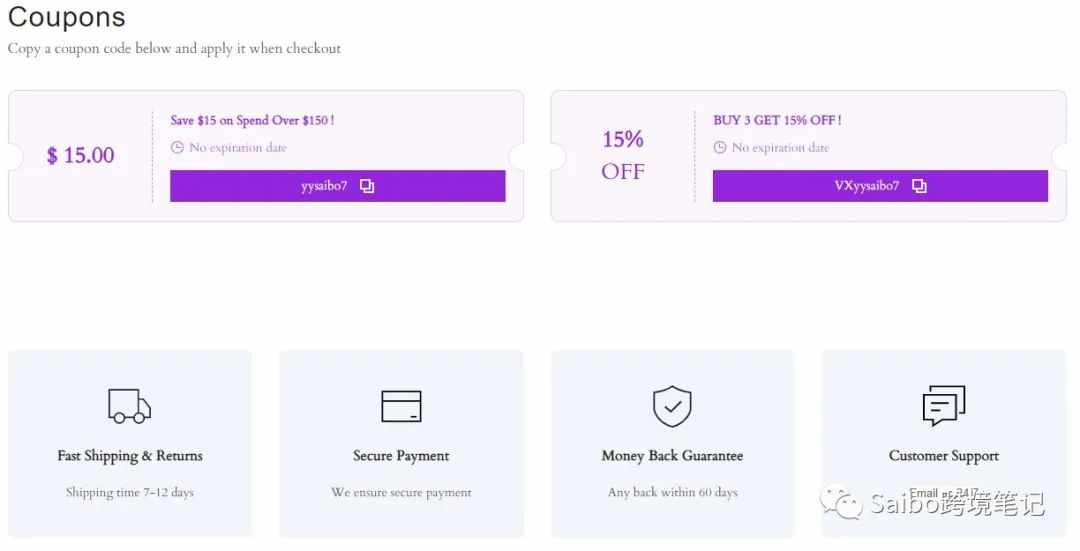Click the $ 15.00 coupon amount
Viewport: 1080px width, 551px height.
click(x=81, y=155)
